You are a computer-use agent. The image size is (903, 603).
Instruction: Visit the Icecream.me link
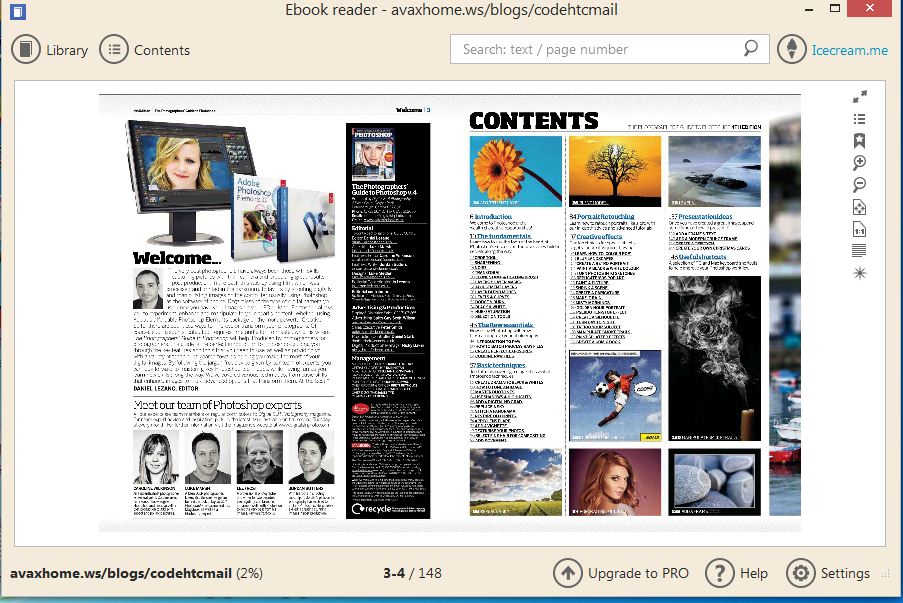(x=849, y=51)
